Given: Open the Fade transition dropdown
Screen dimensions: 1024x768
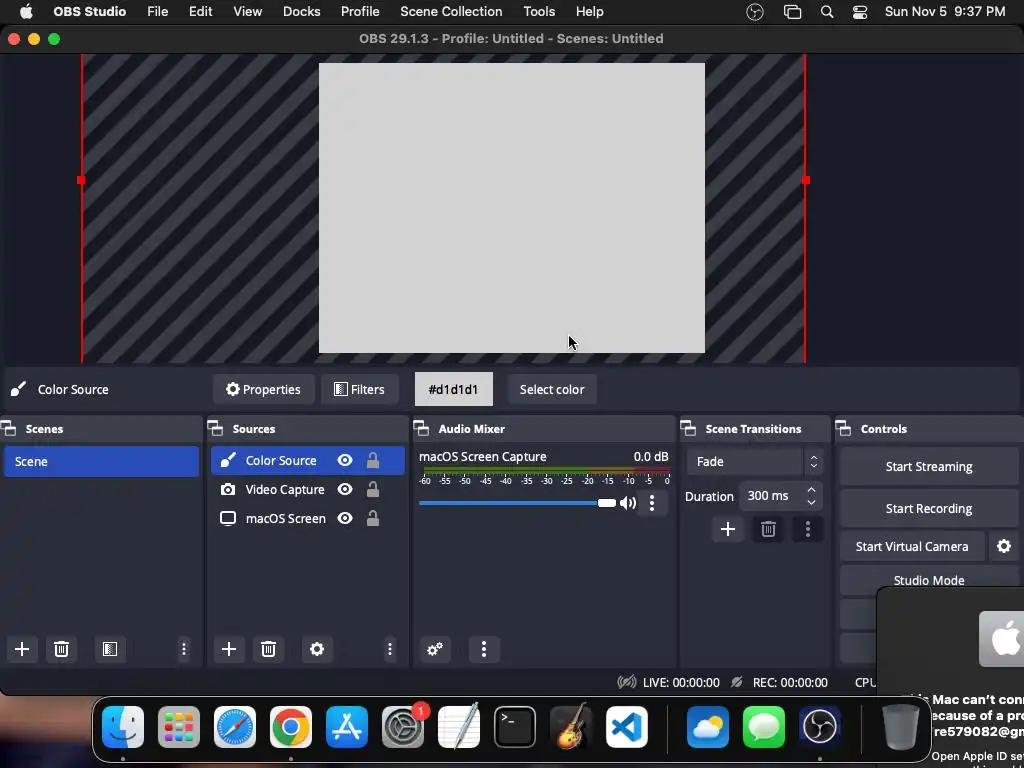Looking at the screenshot, I should coord(754,462).
